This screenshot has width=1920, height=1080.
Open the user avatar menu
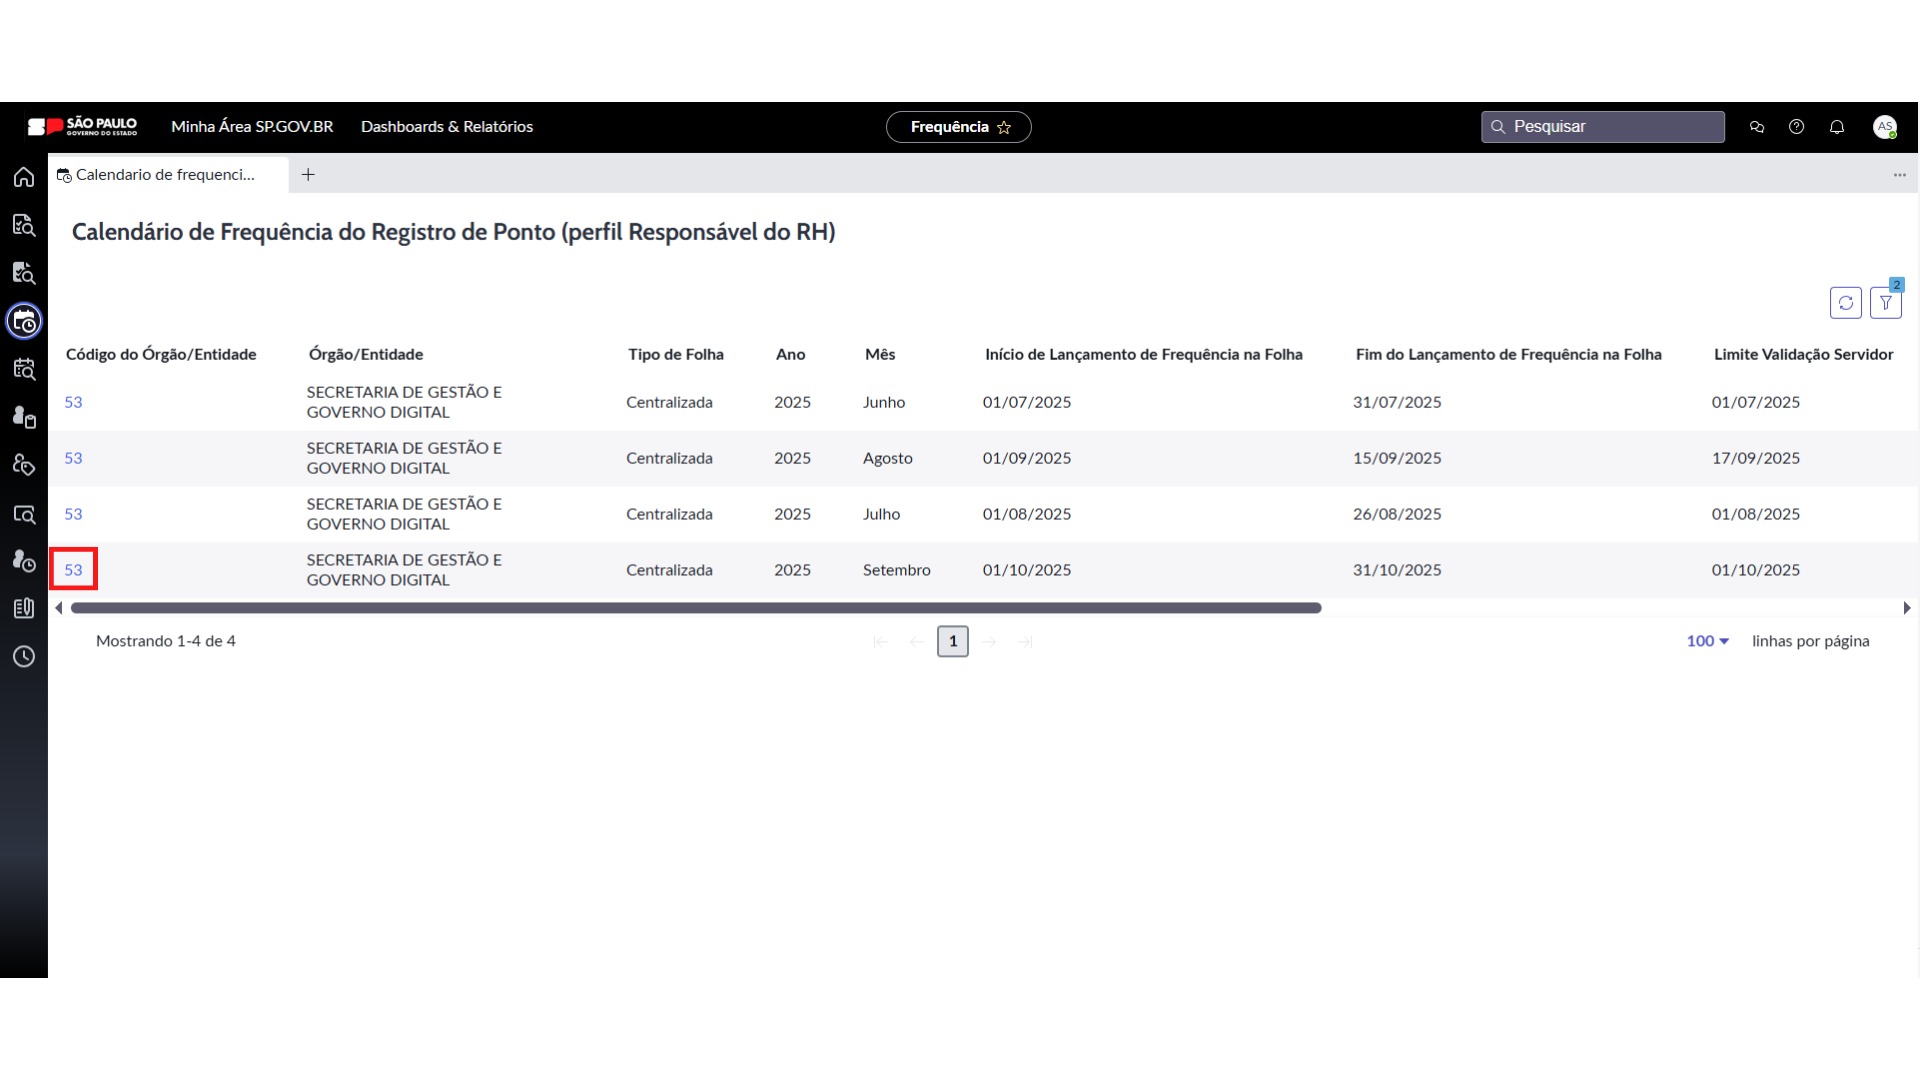pyautogui.click(x=1884, y=127)
